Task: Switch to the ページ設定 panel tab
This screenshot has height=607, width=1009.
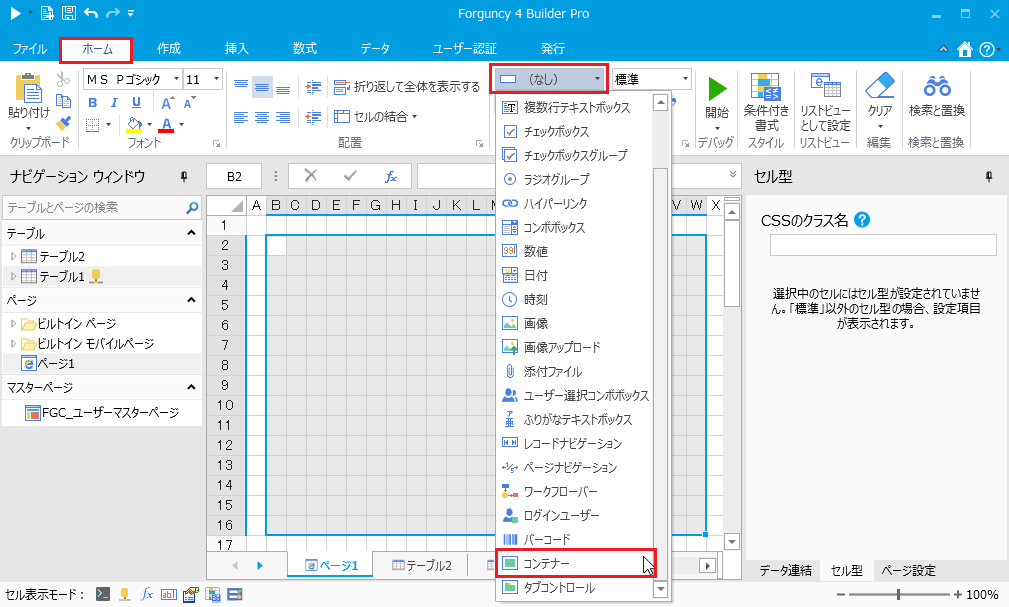Action: (909, 570)
